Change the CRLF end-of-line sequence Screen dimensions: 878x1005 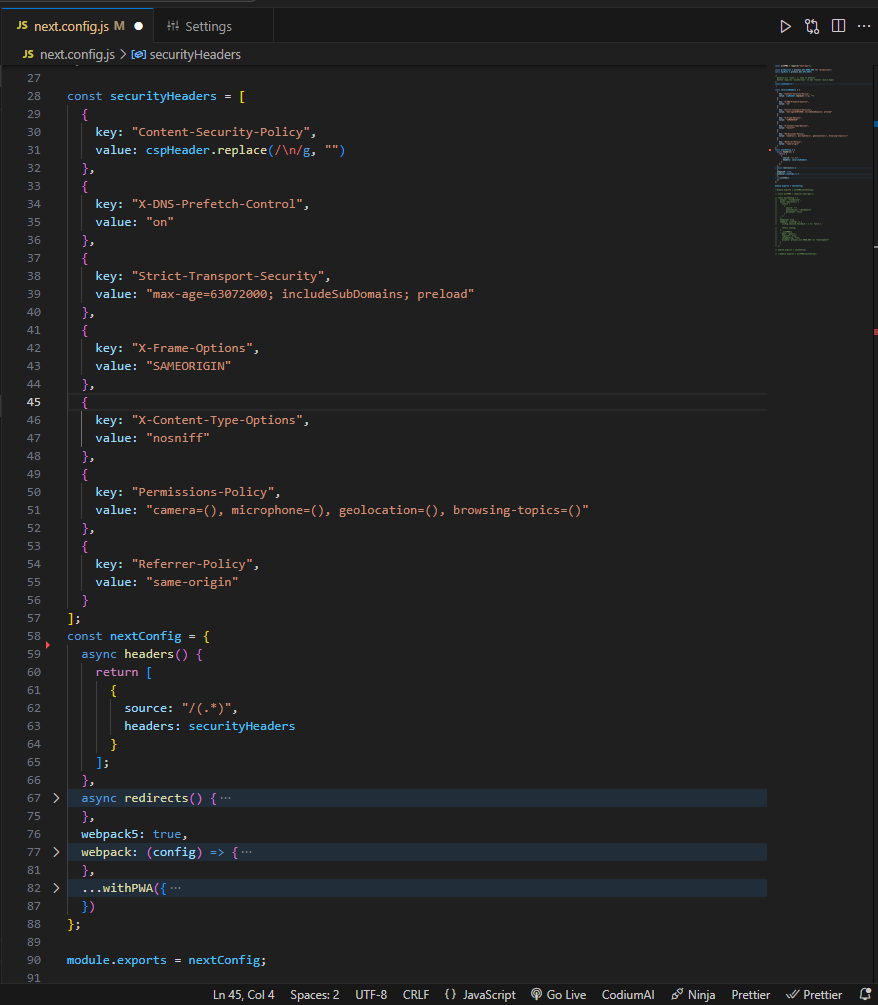pyautogui.click(x=416, y=994)
